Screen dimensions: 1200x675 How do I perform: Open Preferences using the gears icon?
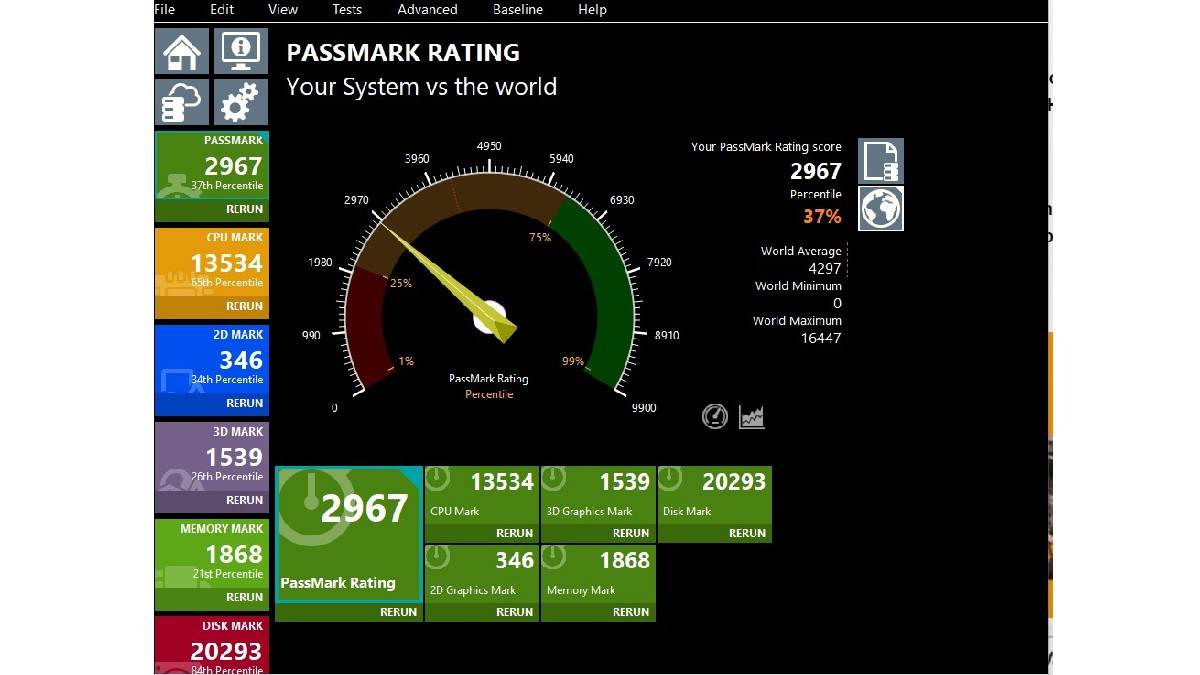coord(241,101)
